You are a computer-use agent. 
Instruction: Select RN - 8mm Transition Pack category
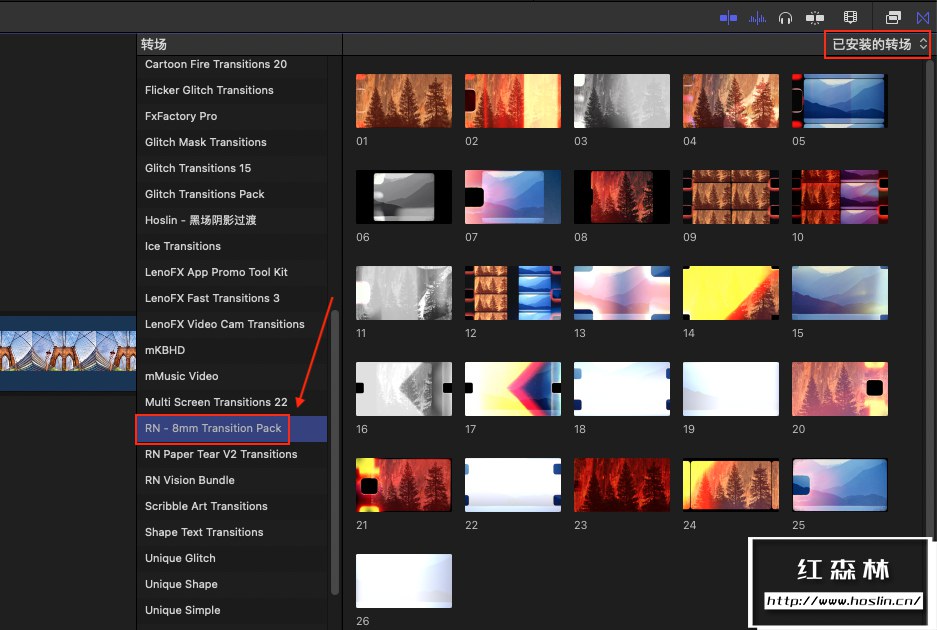(213, 428)
